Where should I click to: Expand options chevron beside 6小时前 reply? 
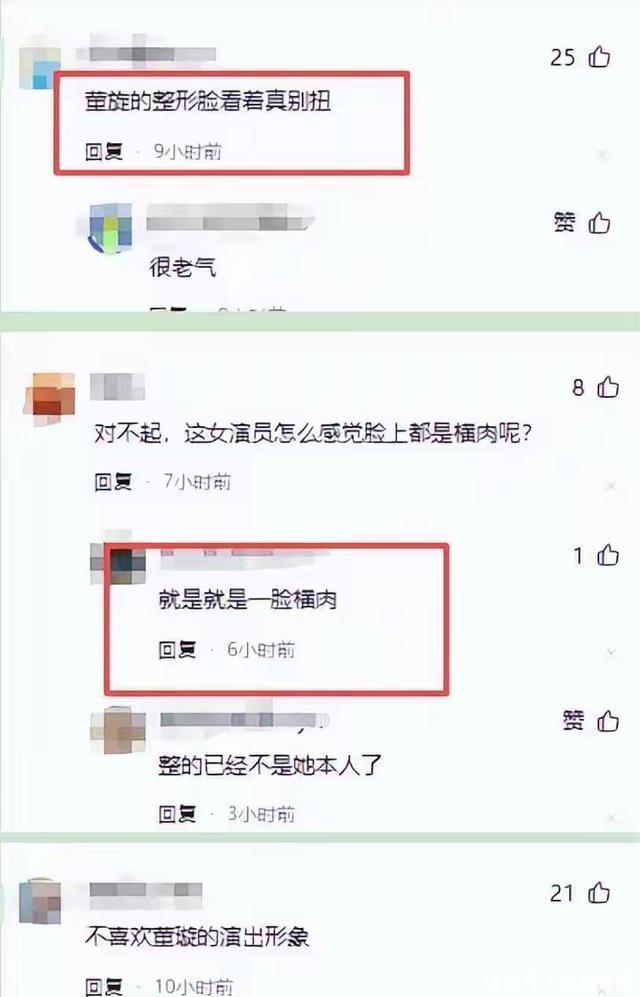611,652
